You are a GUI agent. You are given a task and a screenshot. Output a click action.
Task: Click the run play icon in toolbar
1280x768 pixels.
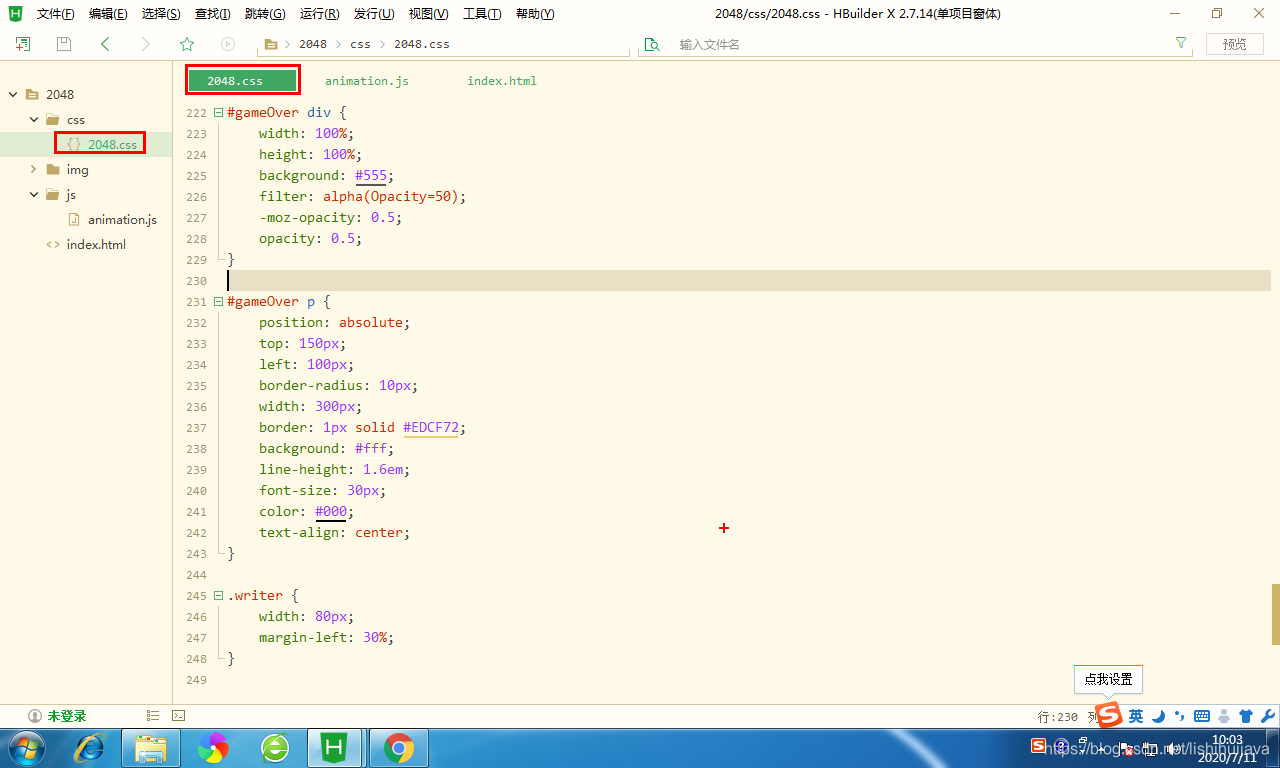point(228,44)
